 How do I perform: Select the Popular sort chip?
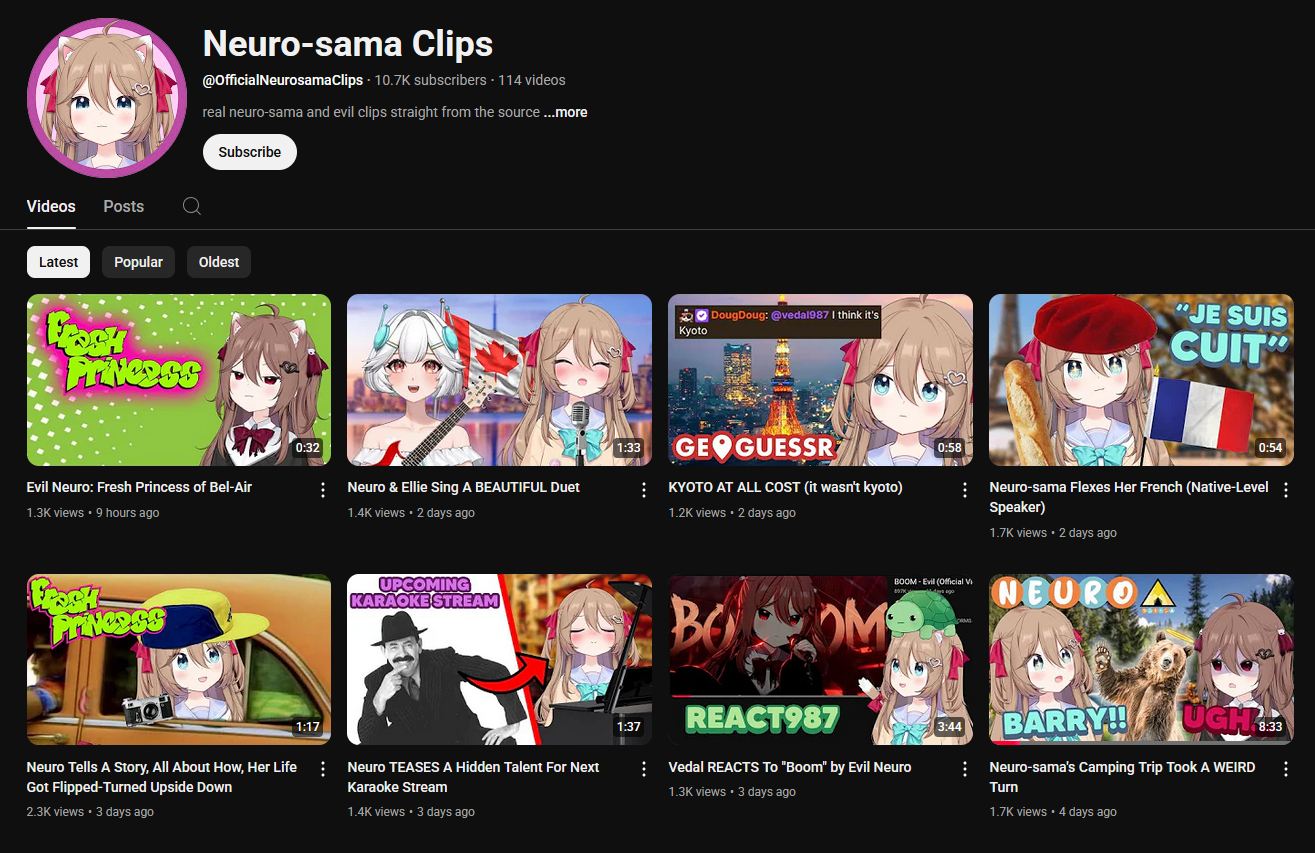tap(138, 262)
